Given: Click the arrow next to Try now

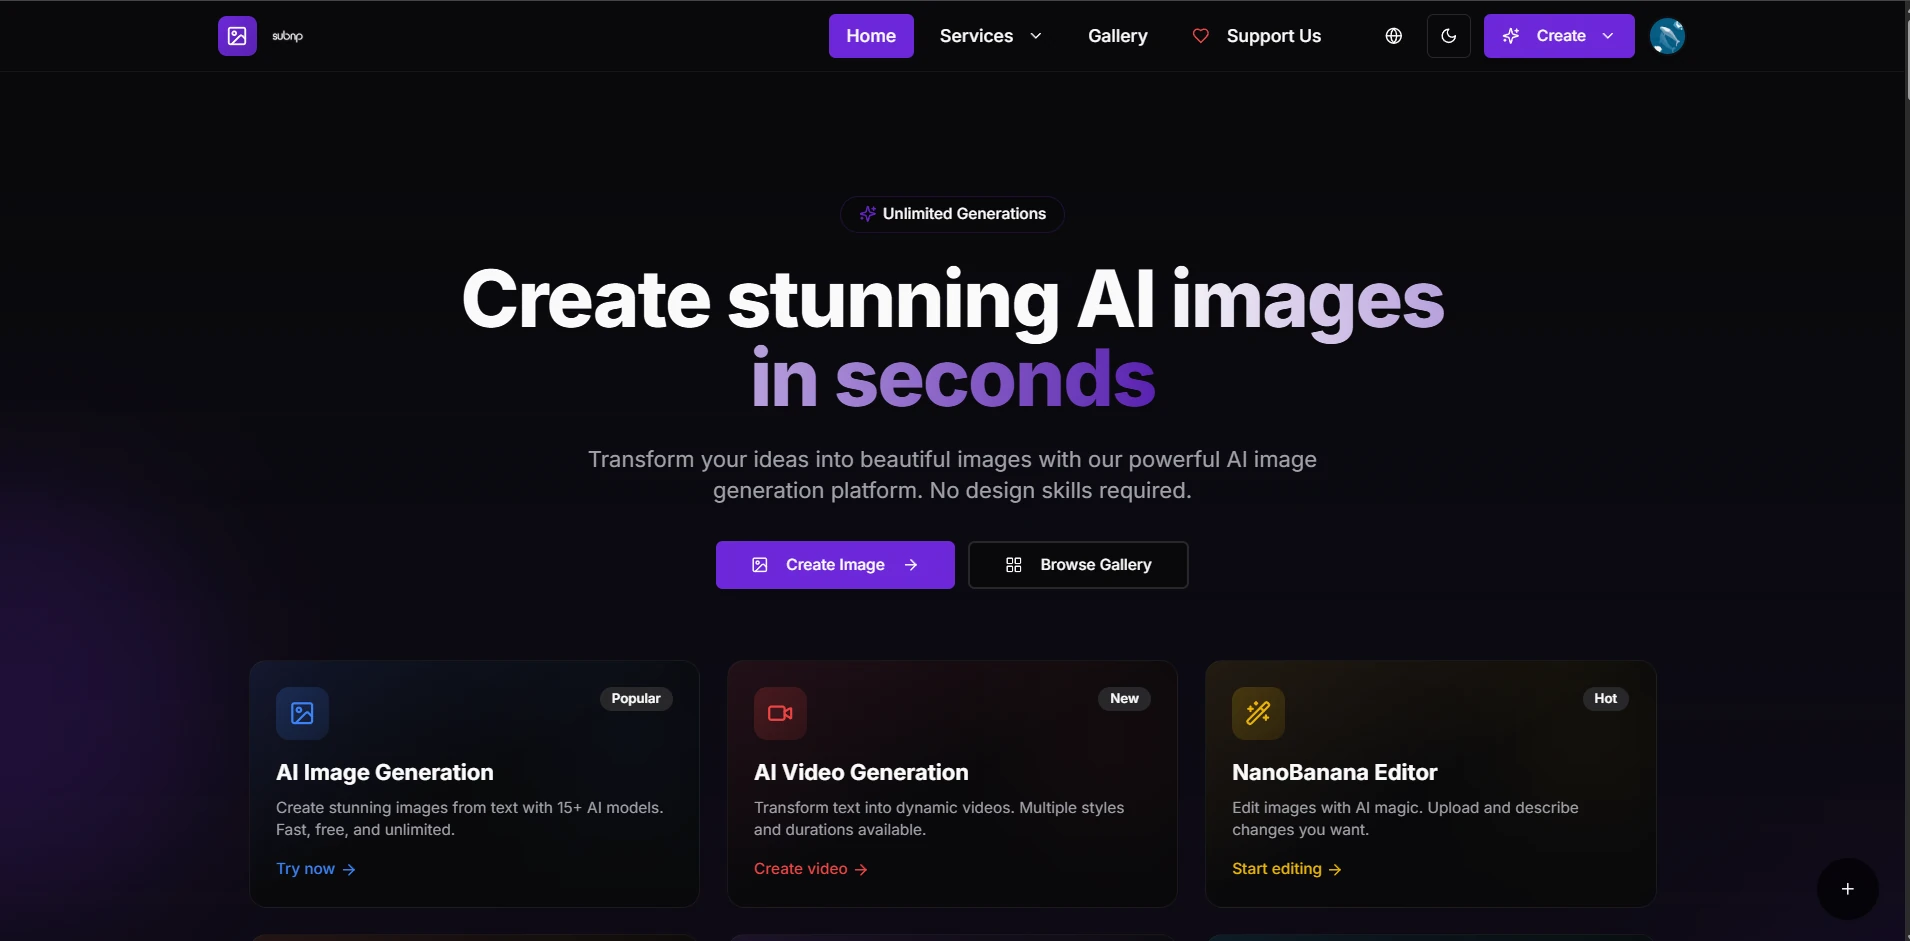Looking at the screenshot, I should coord(349,870).
